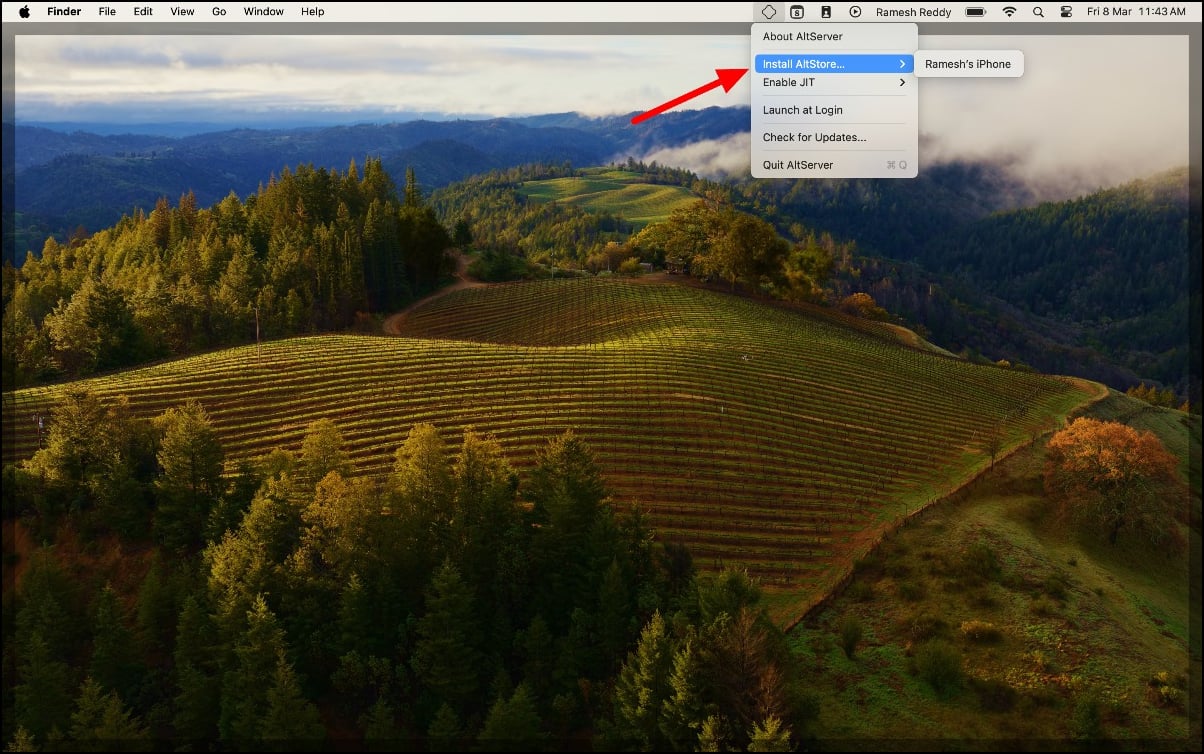The image size is (1204, 754).
Task: Click the circled play menu bar icon
Action: 855,11
